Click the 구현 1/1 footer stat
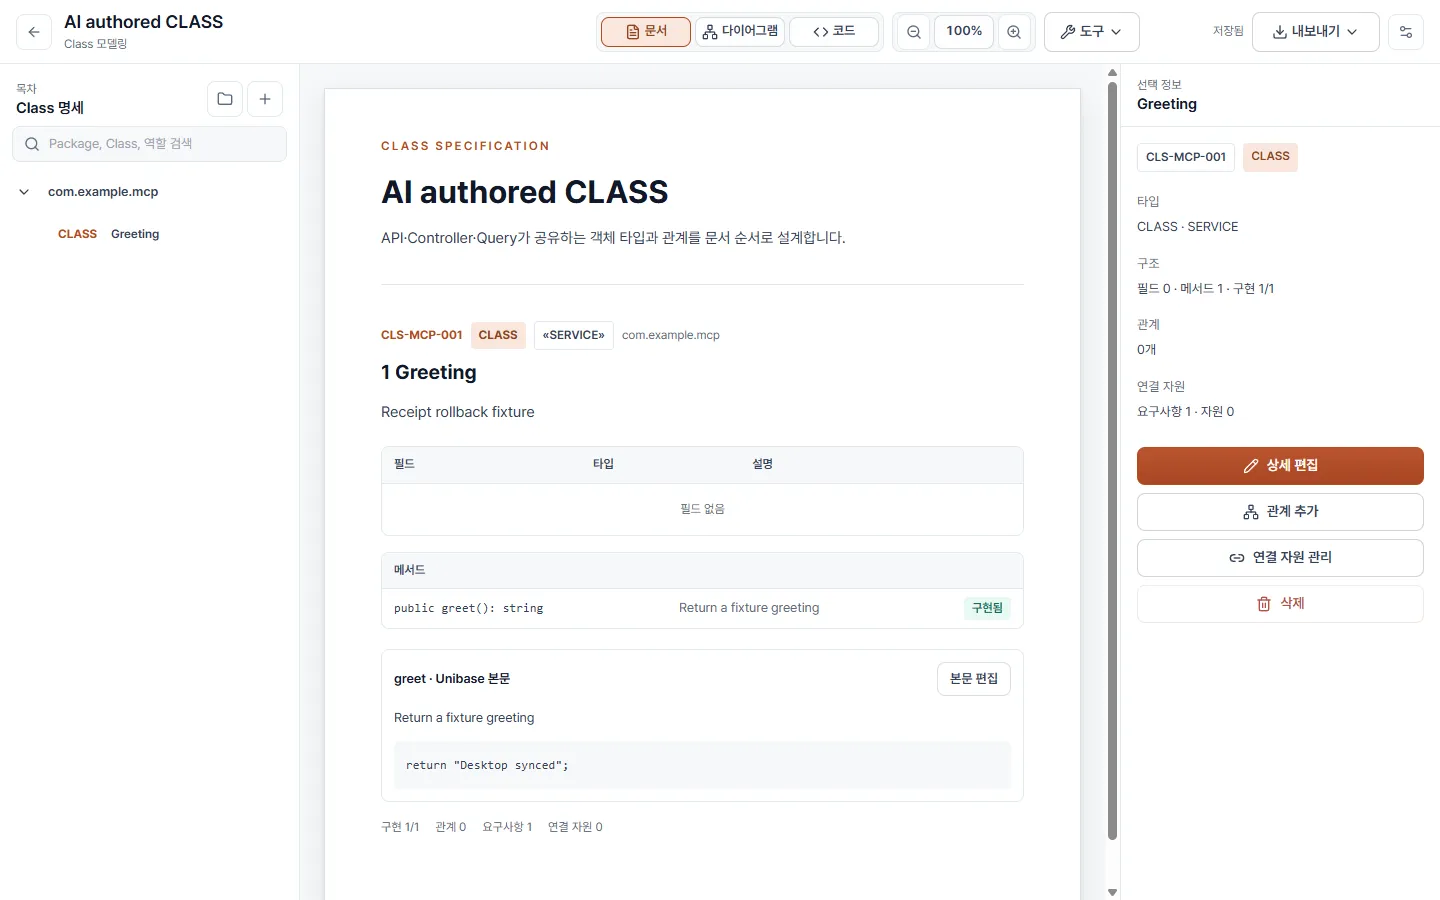The width and height of the screenshot is (1440, 900). 400,827
